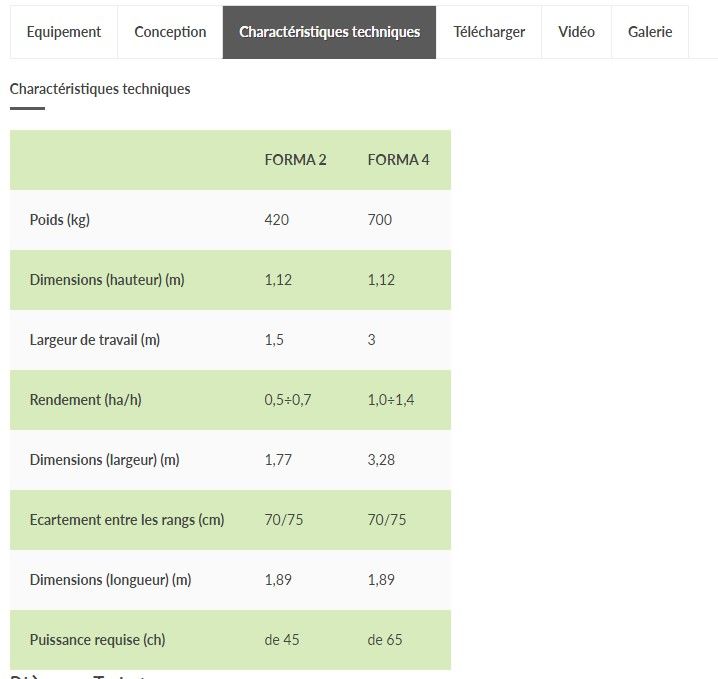
Task: Select the 3,28 width value cell
Action: (381, 460)
